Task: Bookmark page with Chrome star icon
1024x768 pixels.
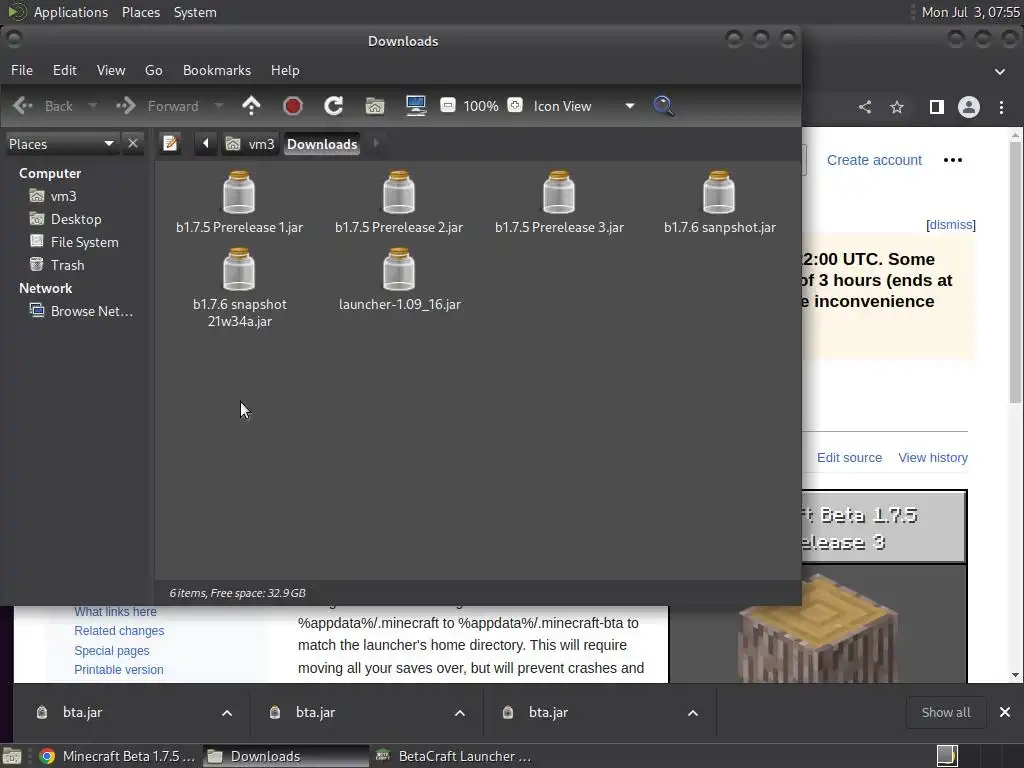Action: (x=897, y=107)
